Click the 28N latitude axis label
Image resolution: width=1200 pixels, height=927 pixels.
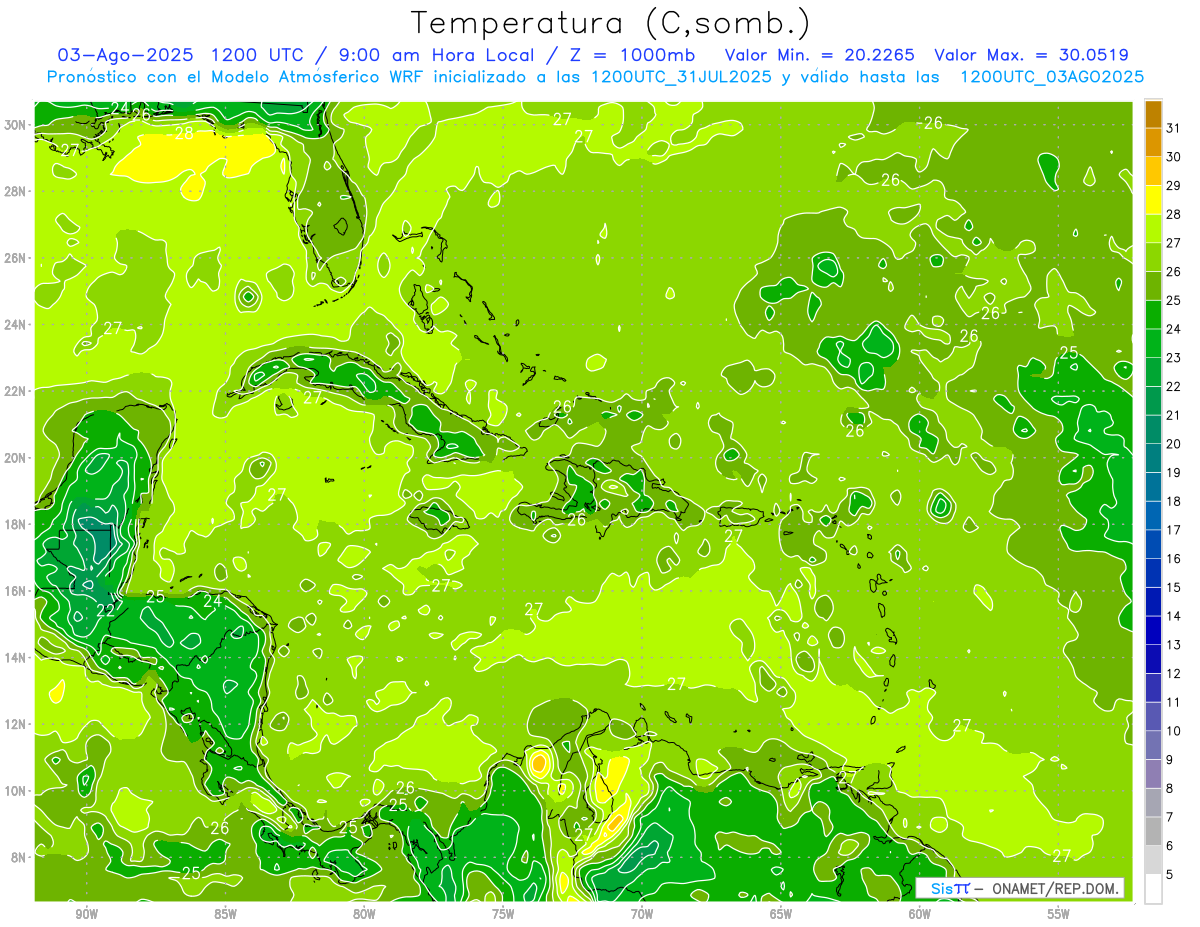pyautogui.click(x=14, y=191)
